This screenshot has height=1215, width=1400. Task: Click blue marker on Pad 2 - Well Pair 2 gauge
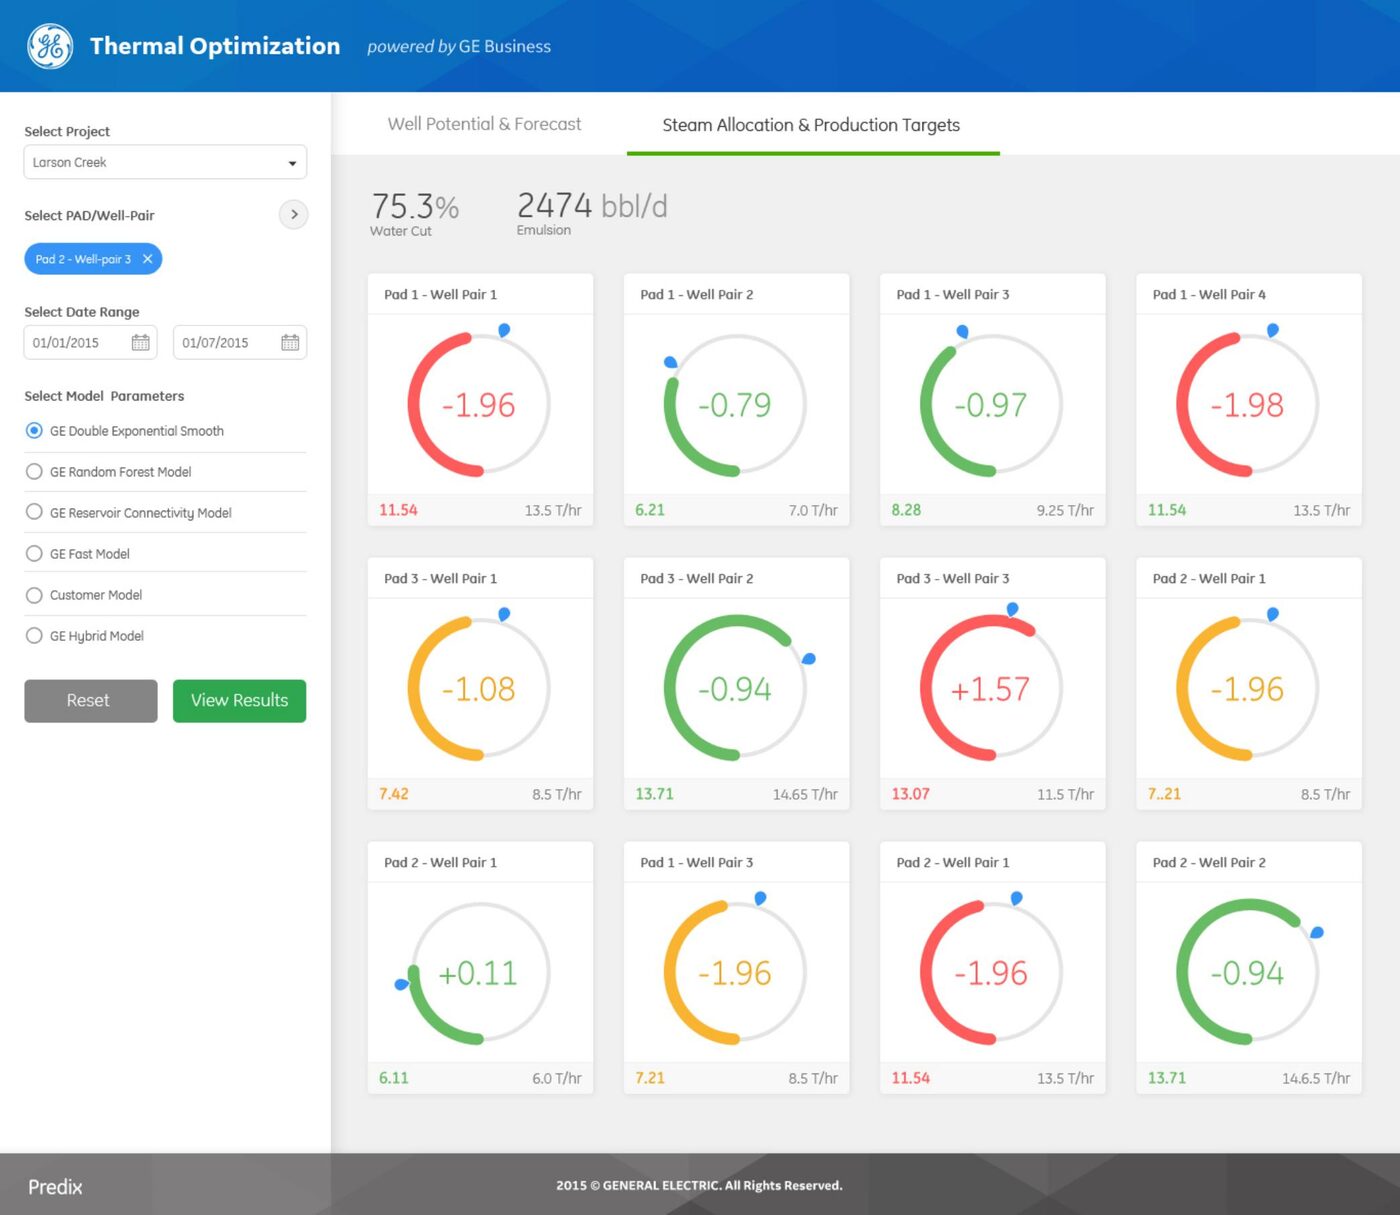tap(1317, 932)
